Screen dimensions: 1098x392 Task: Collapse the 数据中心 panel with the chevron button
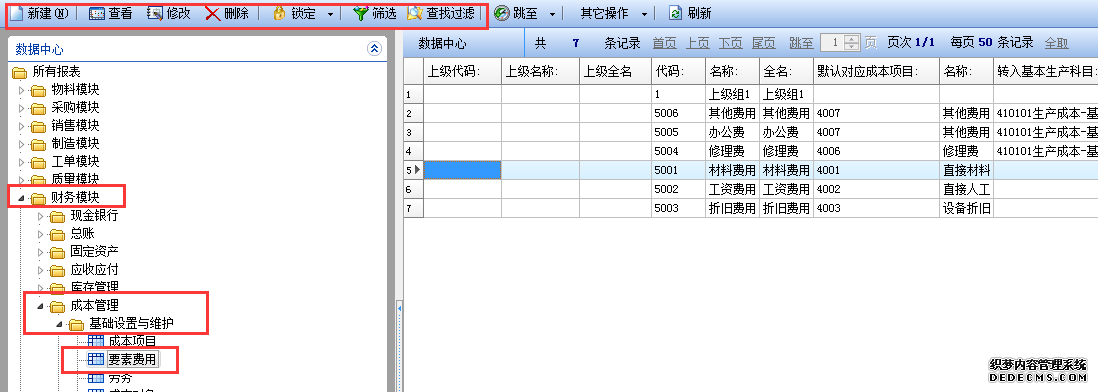[x=374, y=48]
